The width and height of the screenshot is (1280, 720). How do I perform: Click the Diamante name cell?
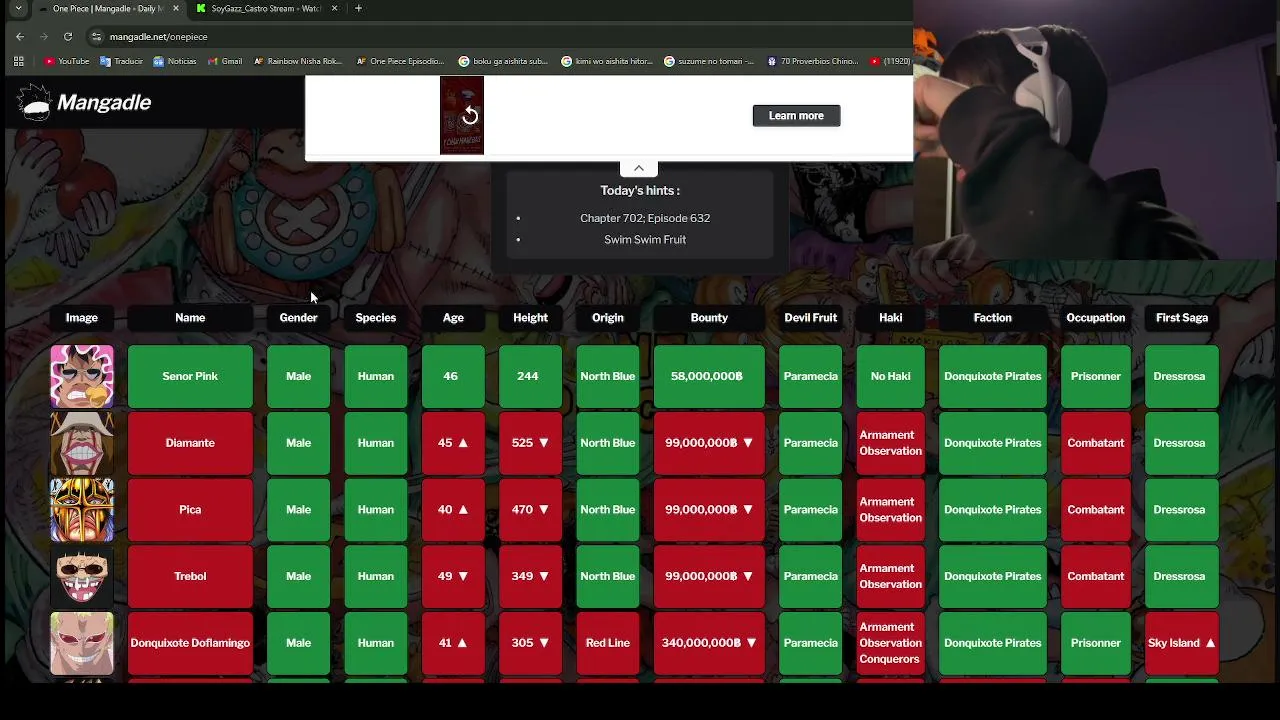[x=190, y=443]
